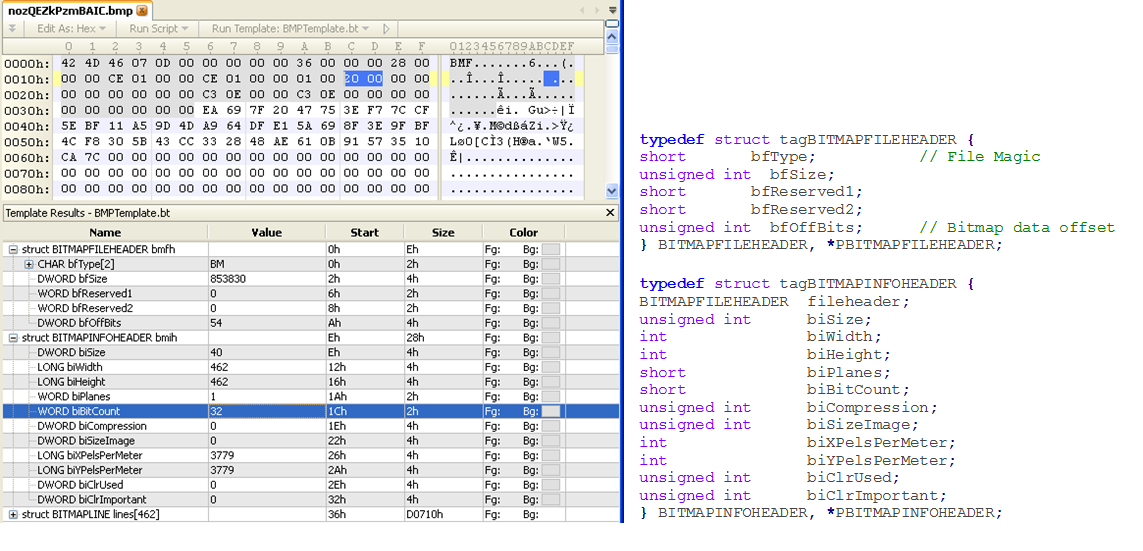The width and height of the screenshot is (1143, 551).
Task: Click the double-chevron icon left of Edit As
Action: pos(12,29)
